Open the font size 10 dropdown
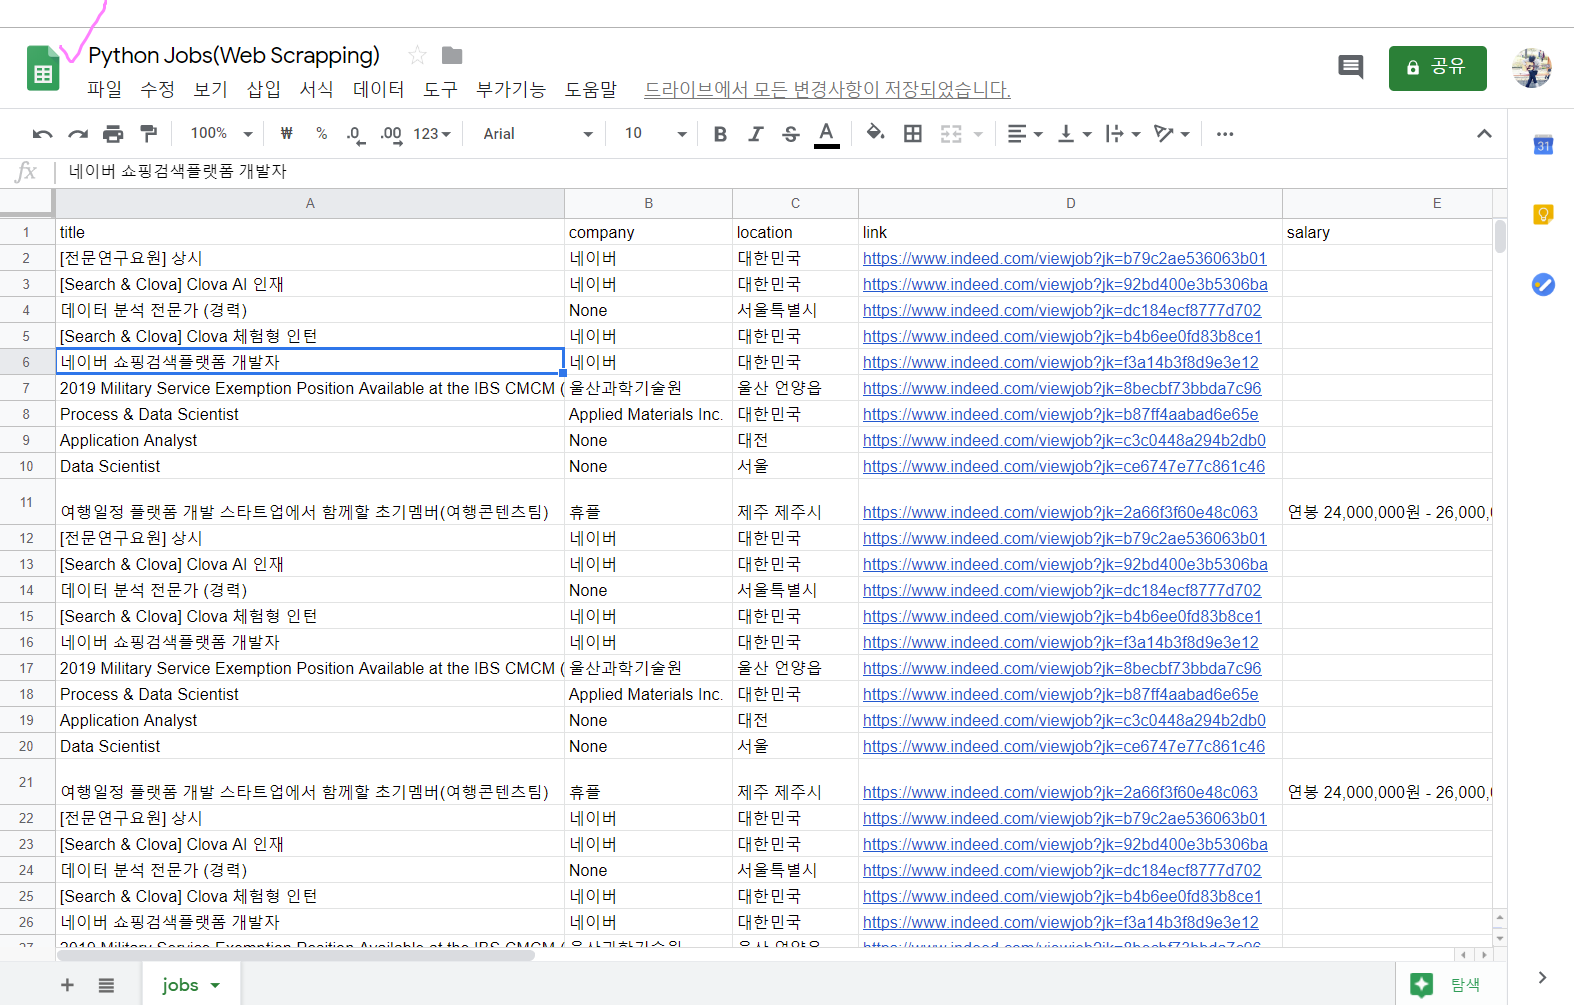 coord(655,134)
